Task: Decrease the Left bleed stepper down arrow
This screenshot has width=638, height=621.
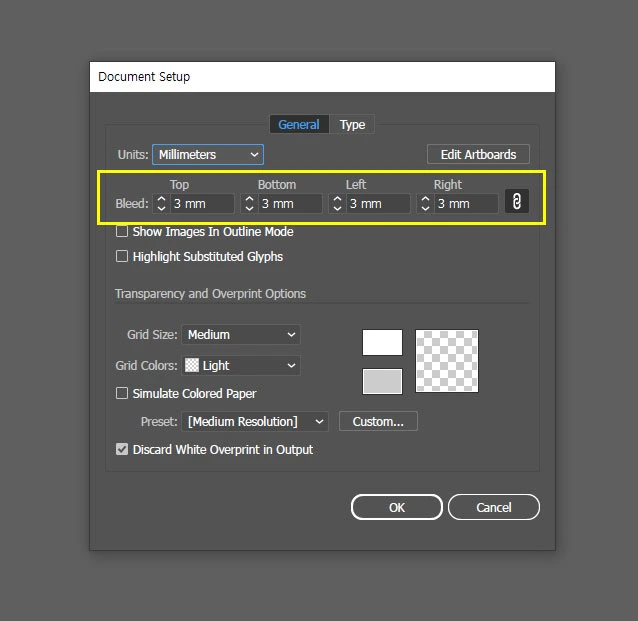Action: [337, 208]
